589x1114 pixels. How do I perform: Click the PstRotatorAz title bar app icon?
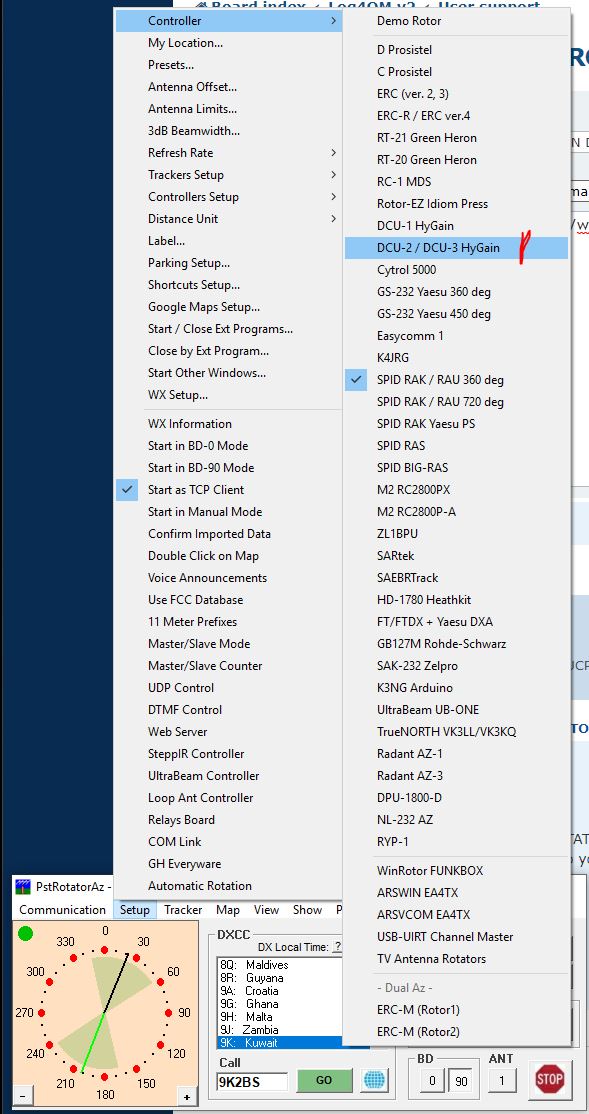tap(23, 887)
